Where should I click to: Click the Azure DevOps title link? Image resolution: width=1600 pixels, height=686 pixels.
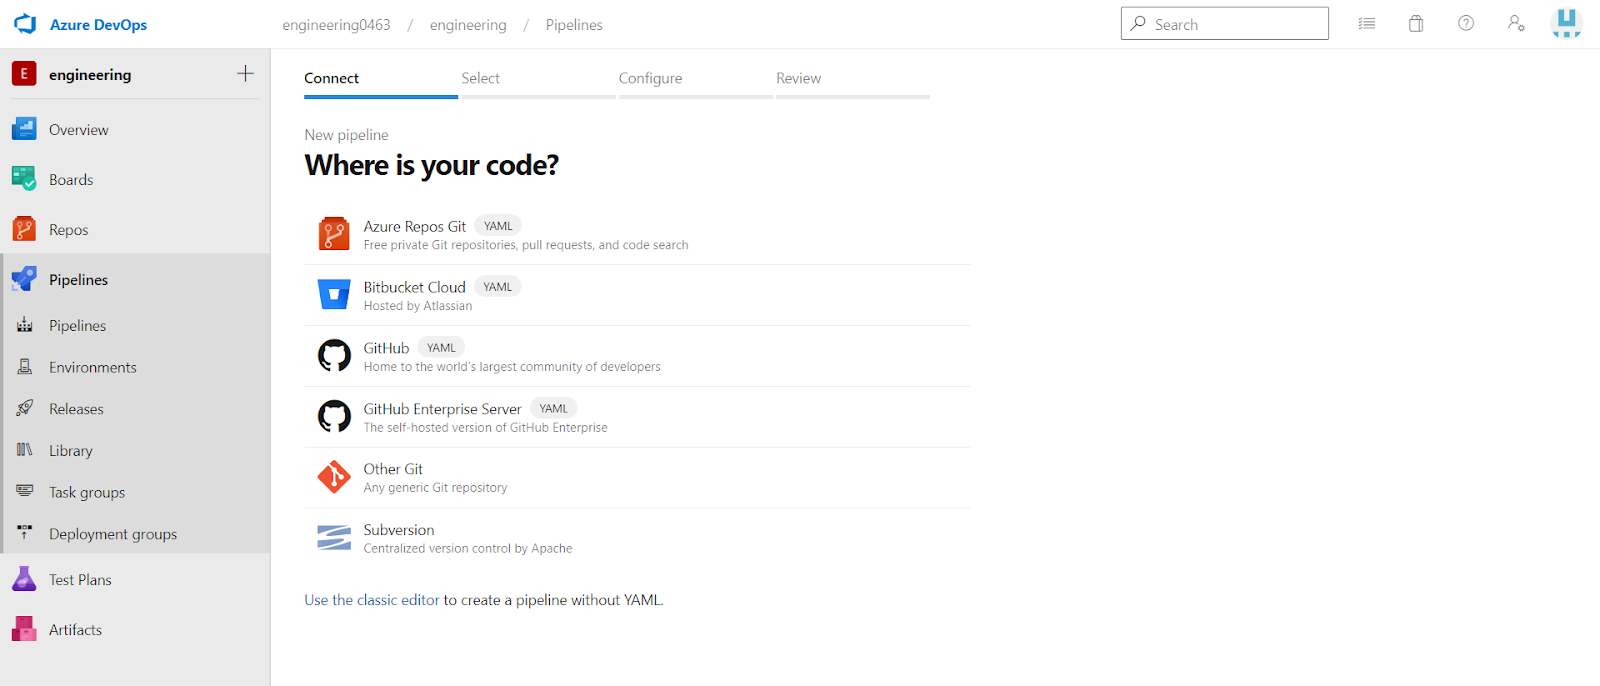[98, 25]
